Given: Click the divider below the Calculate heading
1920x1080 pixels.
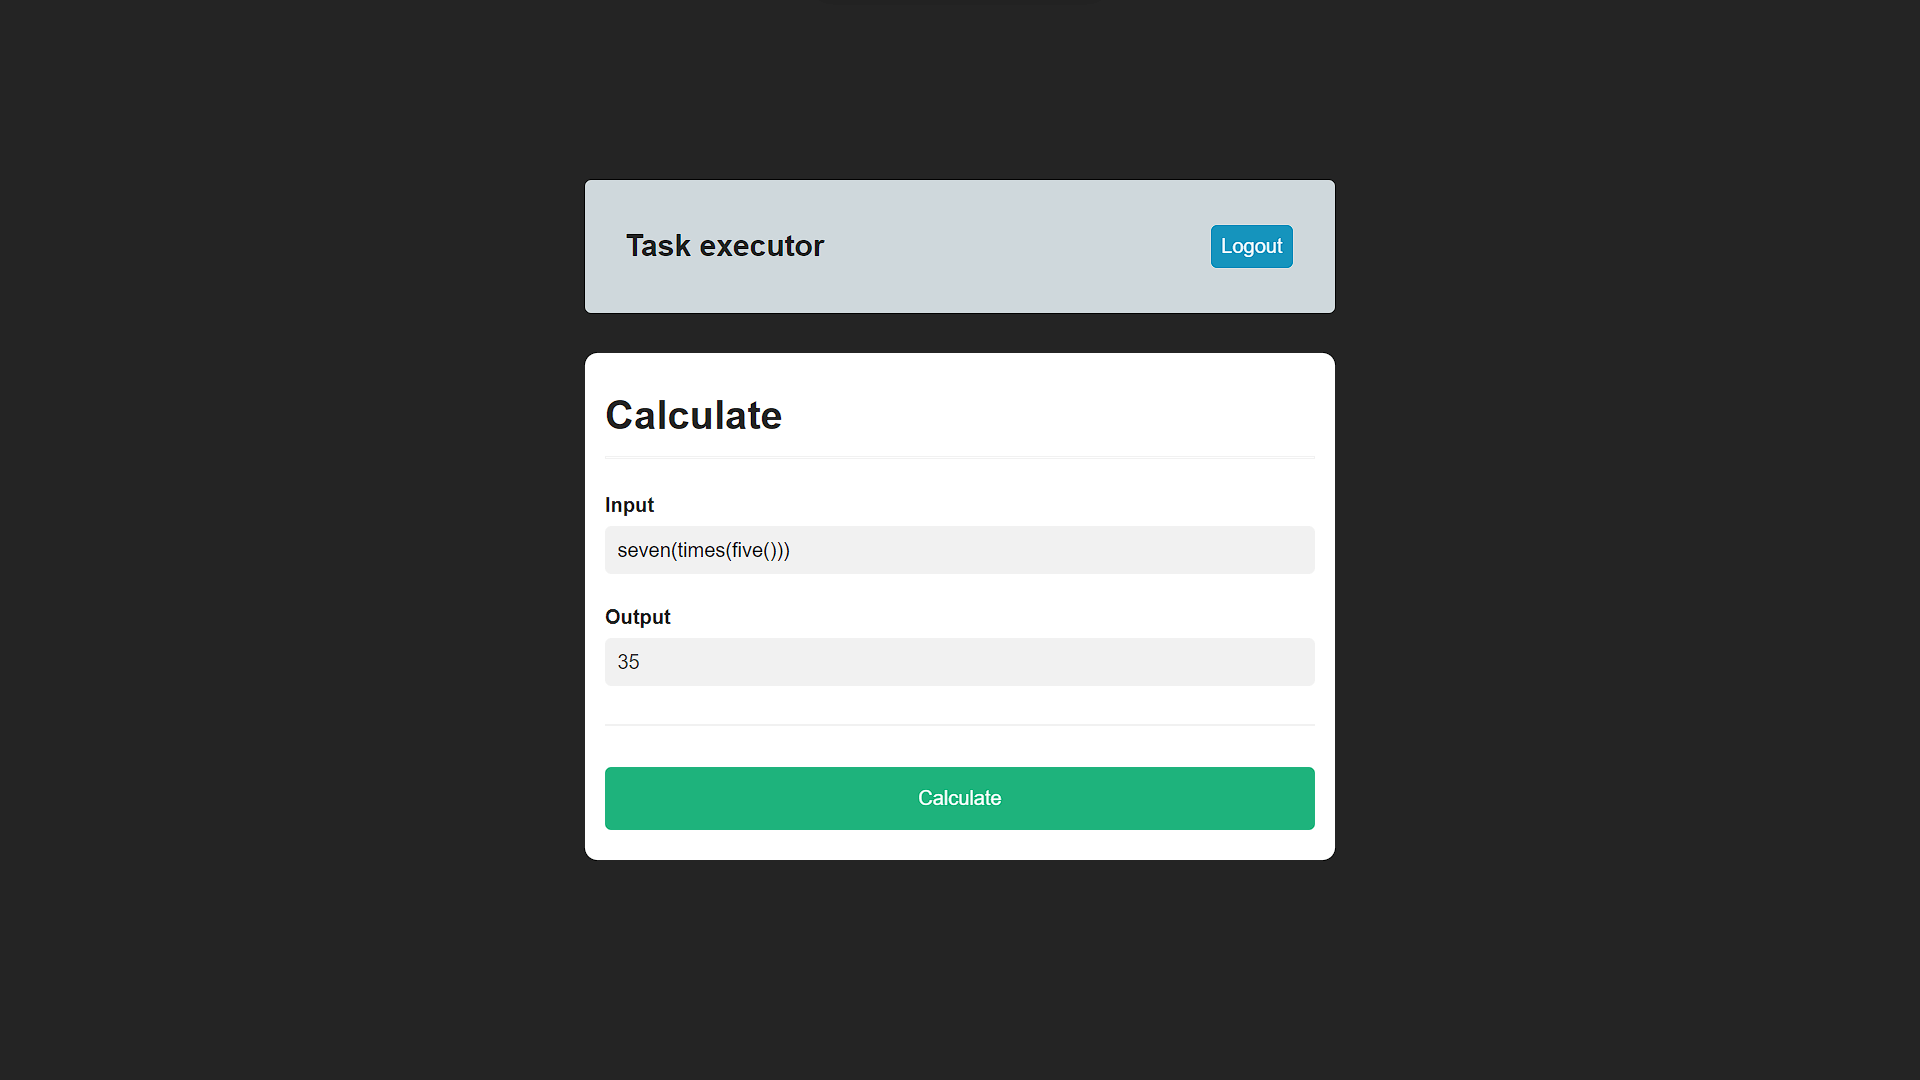Looking at the screenshot, I should click(x=959, y=457).
